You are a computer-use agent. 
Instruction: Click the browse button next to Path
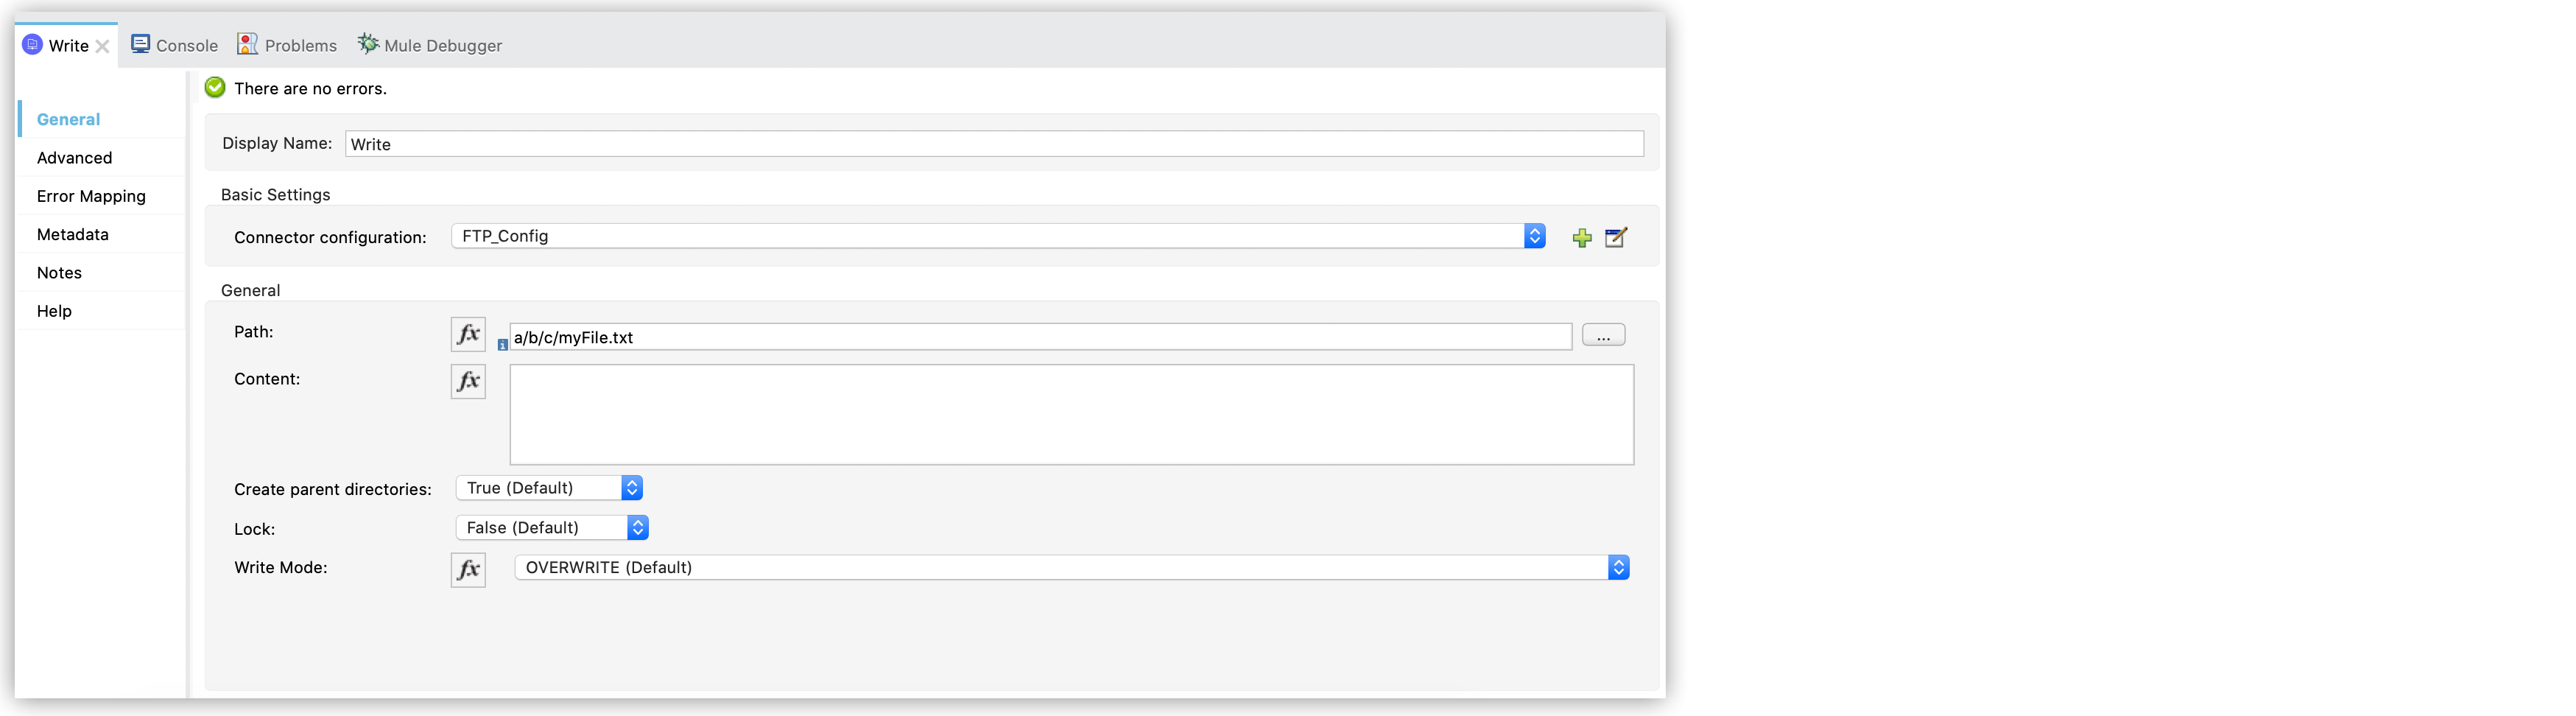point(1603,336)
